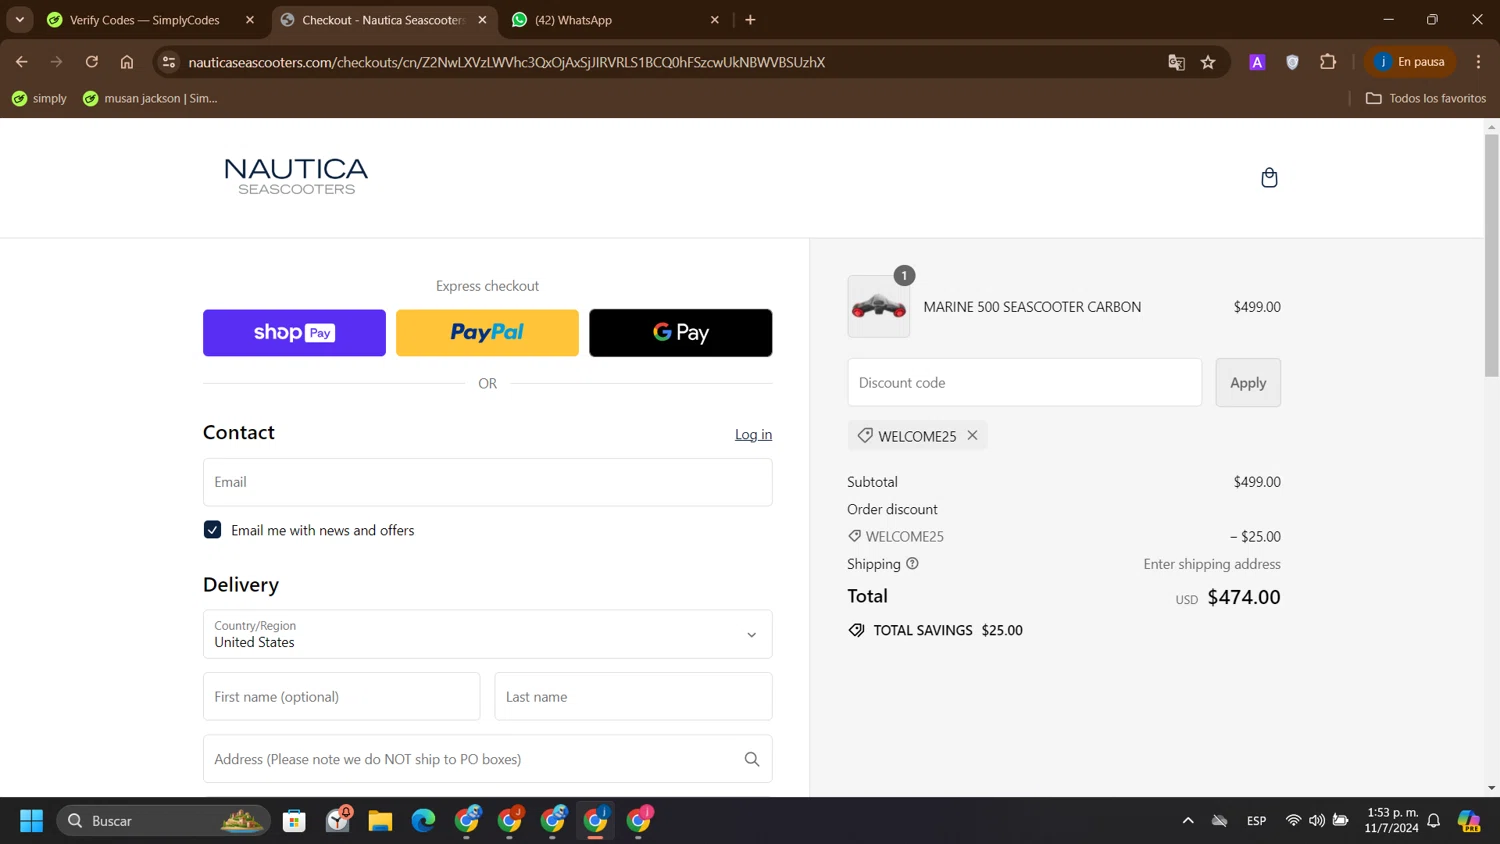Open the musan jackson bookmark
The image size is (1500, 844).
click(150, 98)
